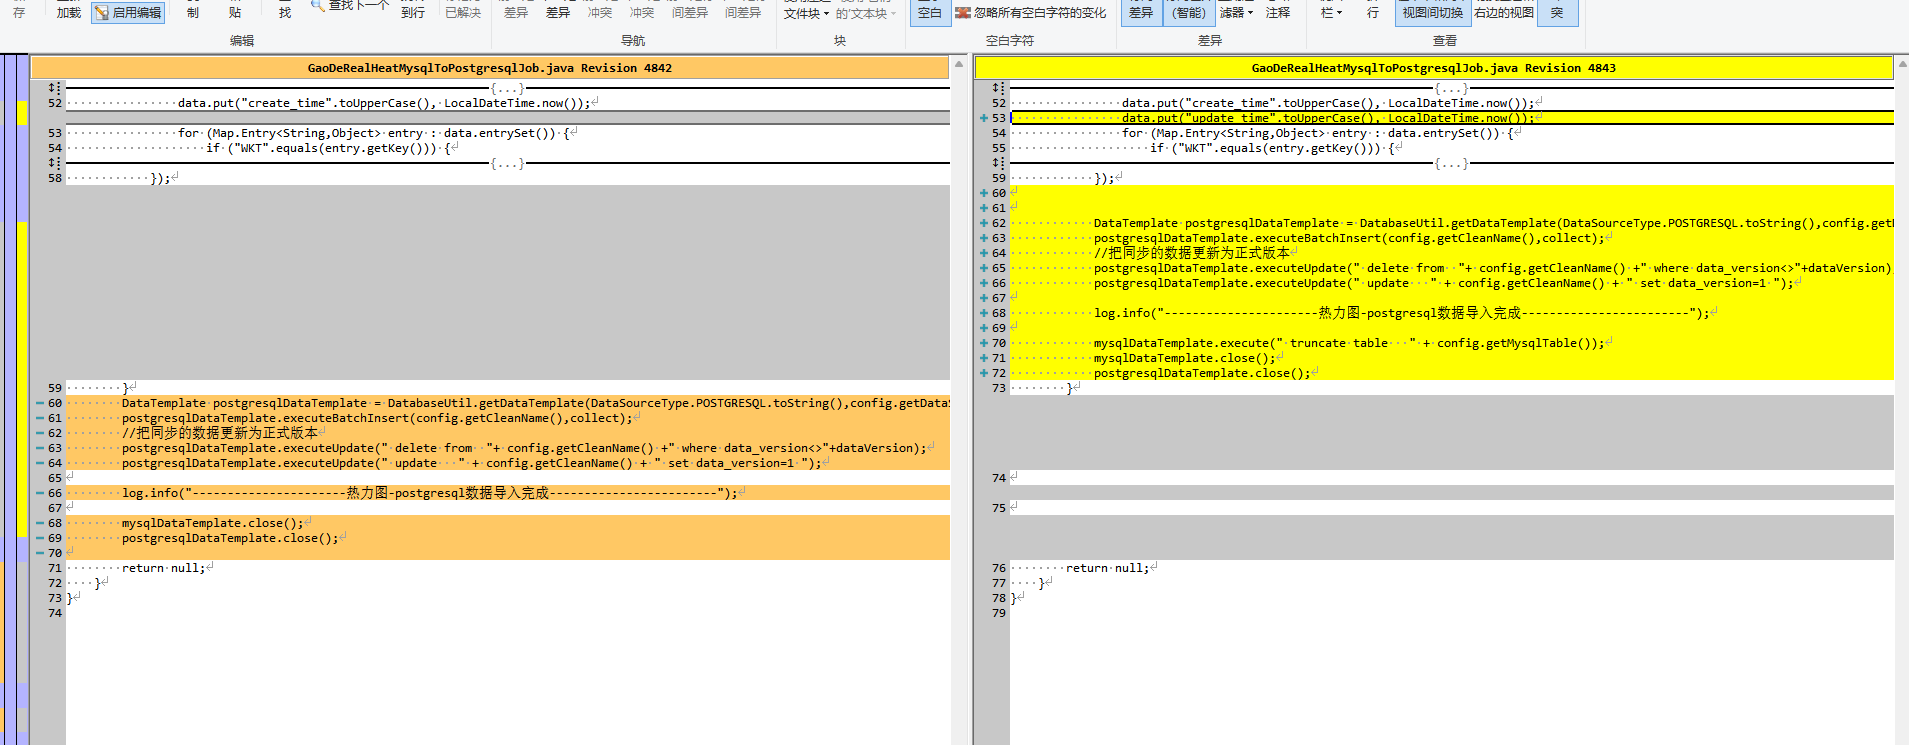This screenshot has height=745, width=1909.
Task: Click the right pane Revision 4843 header
Action: pyautogui.click(x=1433, y=68)
